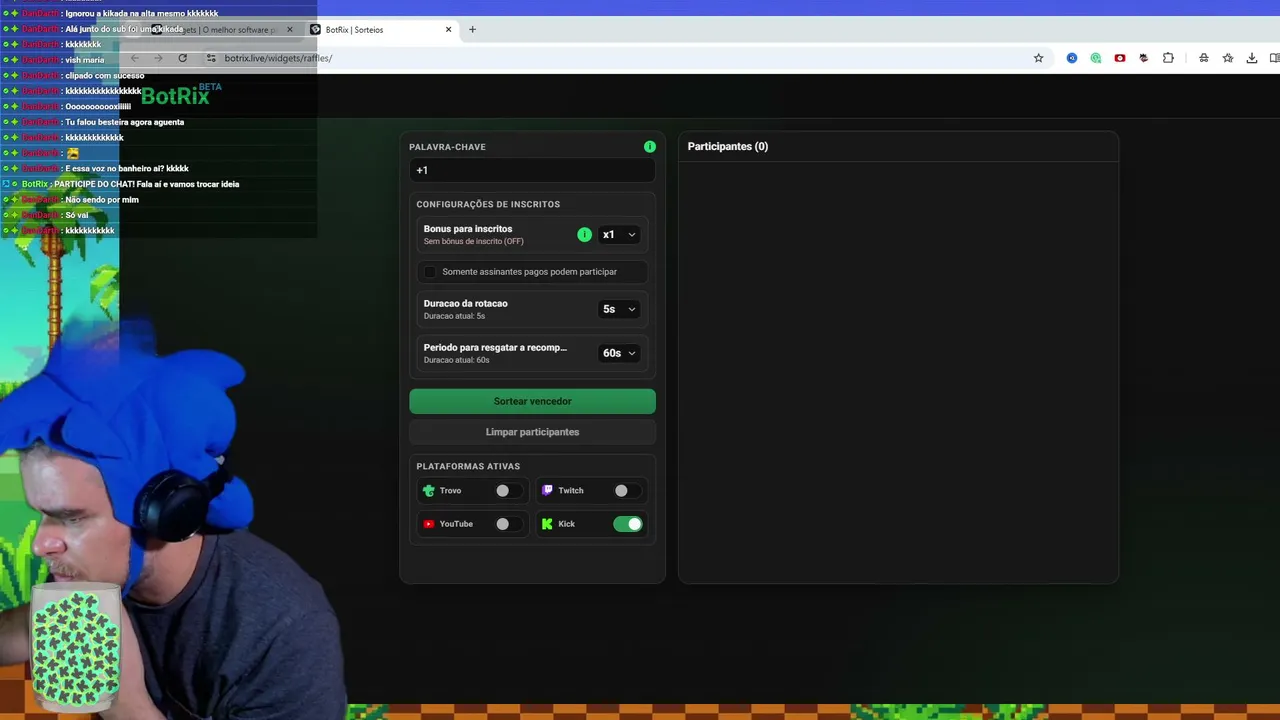
Task: Click the cat-face extension icon
Action: coord(1144,58)
